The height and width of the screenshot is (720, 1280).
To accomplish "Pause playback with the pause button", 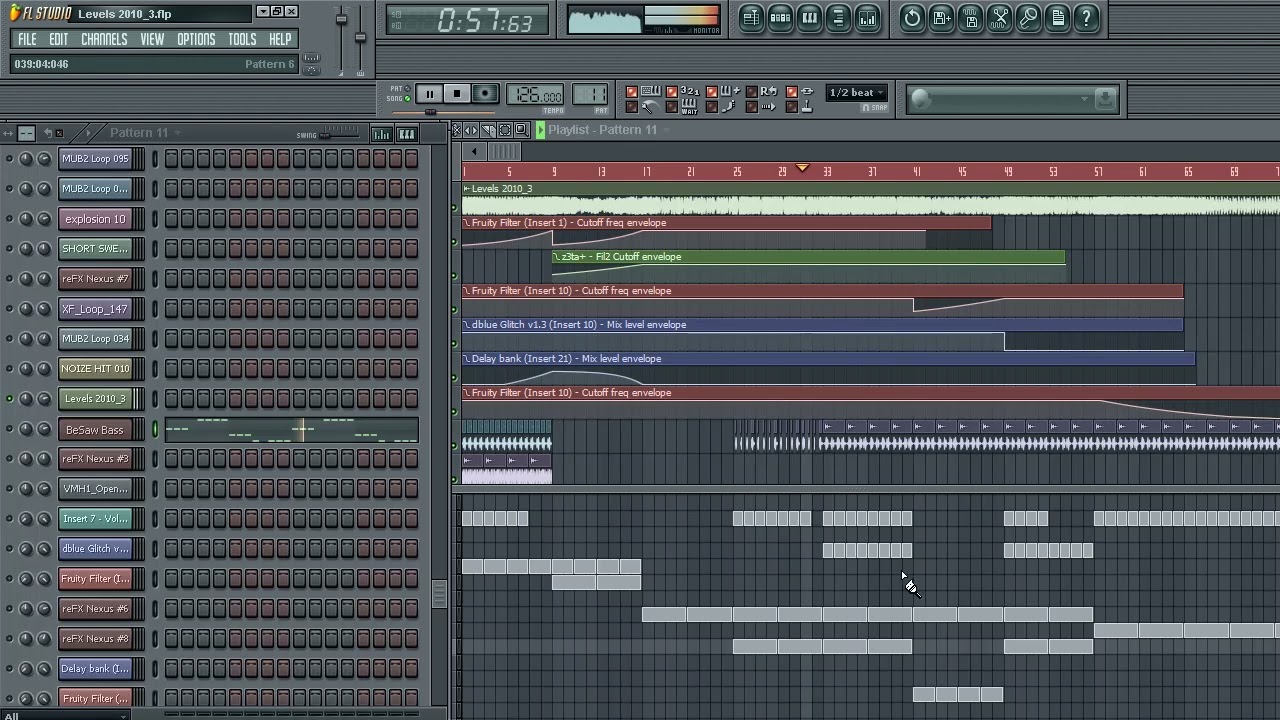I will [x=429, y=94].
